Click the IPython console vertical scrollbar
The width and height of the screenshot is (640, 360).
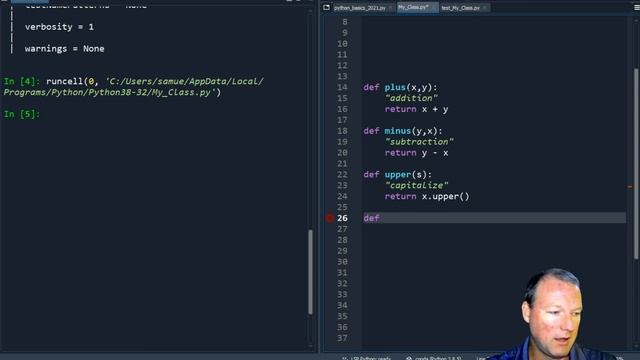click(x=310, y=272)
